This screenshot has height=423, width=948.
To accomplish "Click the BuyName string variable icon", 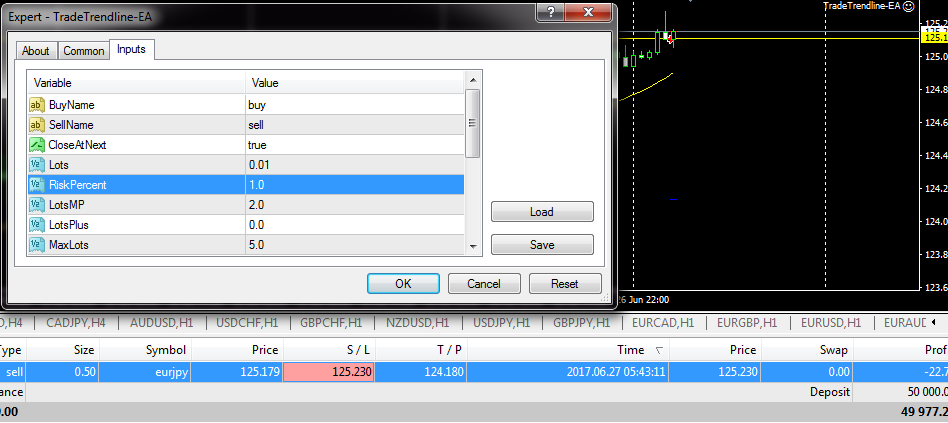I will 37,104.
